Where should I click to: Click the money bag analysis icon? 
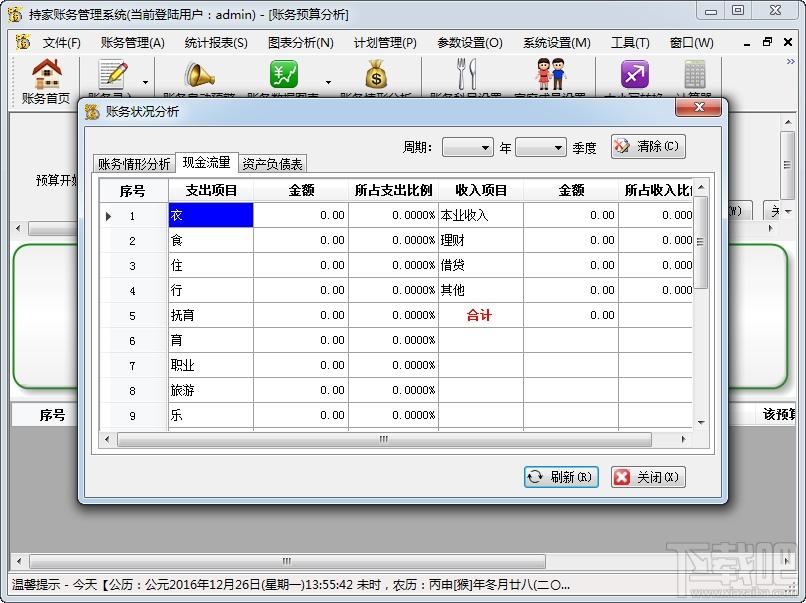(376, 75)
